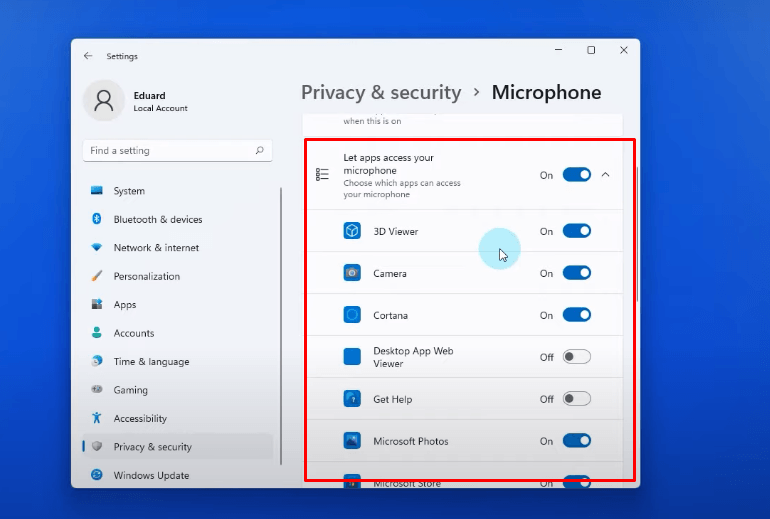Select Personalization in the sidebar
This screenshot has height=519, width=770.
(178, 276)
